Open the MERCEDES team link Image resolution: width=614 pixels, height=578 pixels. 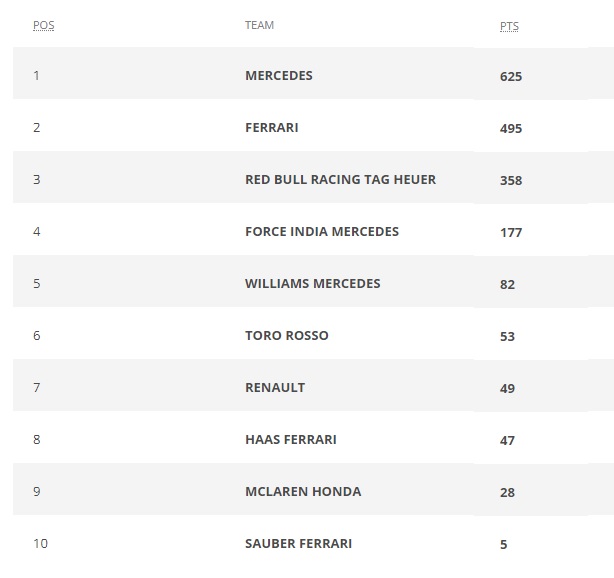[x=279, y=75]
